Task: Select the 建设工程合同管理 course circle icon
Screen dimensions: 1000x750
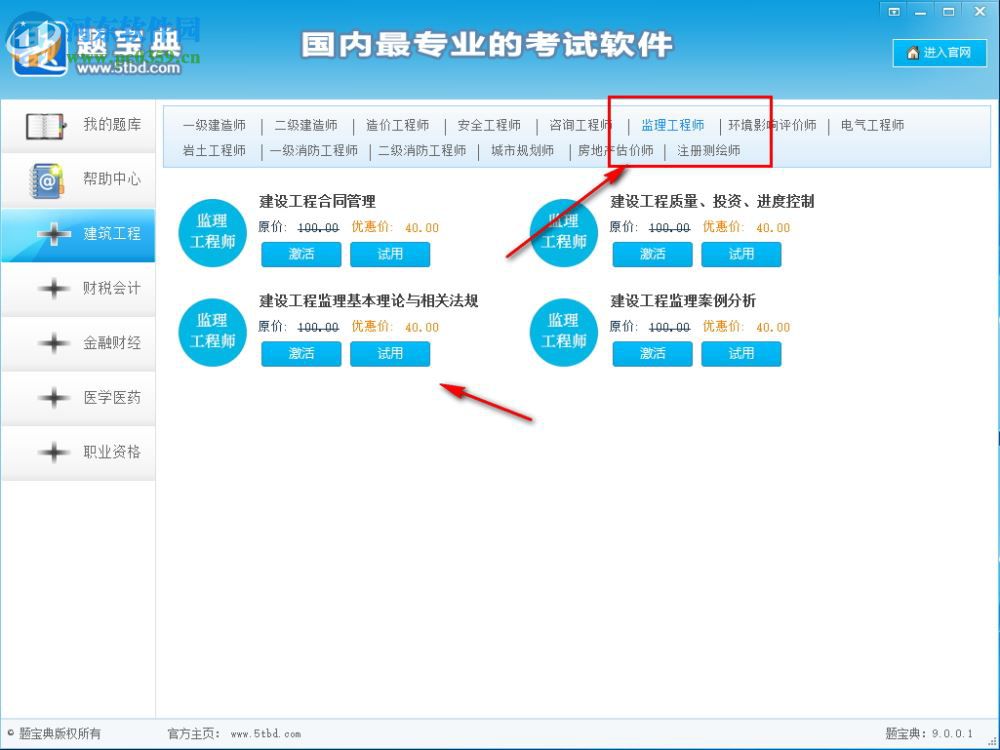Action: click(x=211, y=233)
